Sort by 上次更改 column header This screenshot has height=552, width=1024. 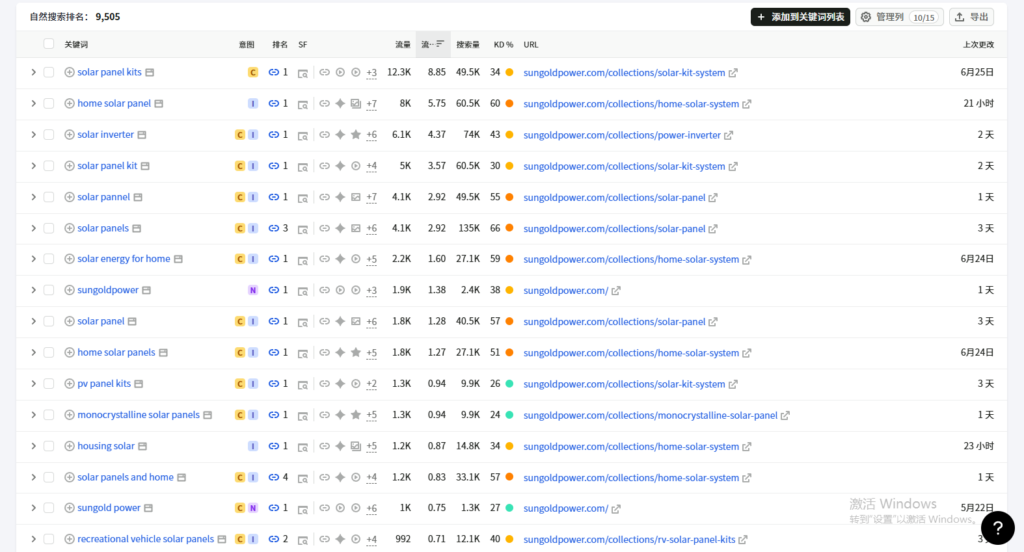(978, 44)
